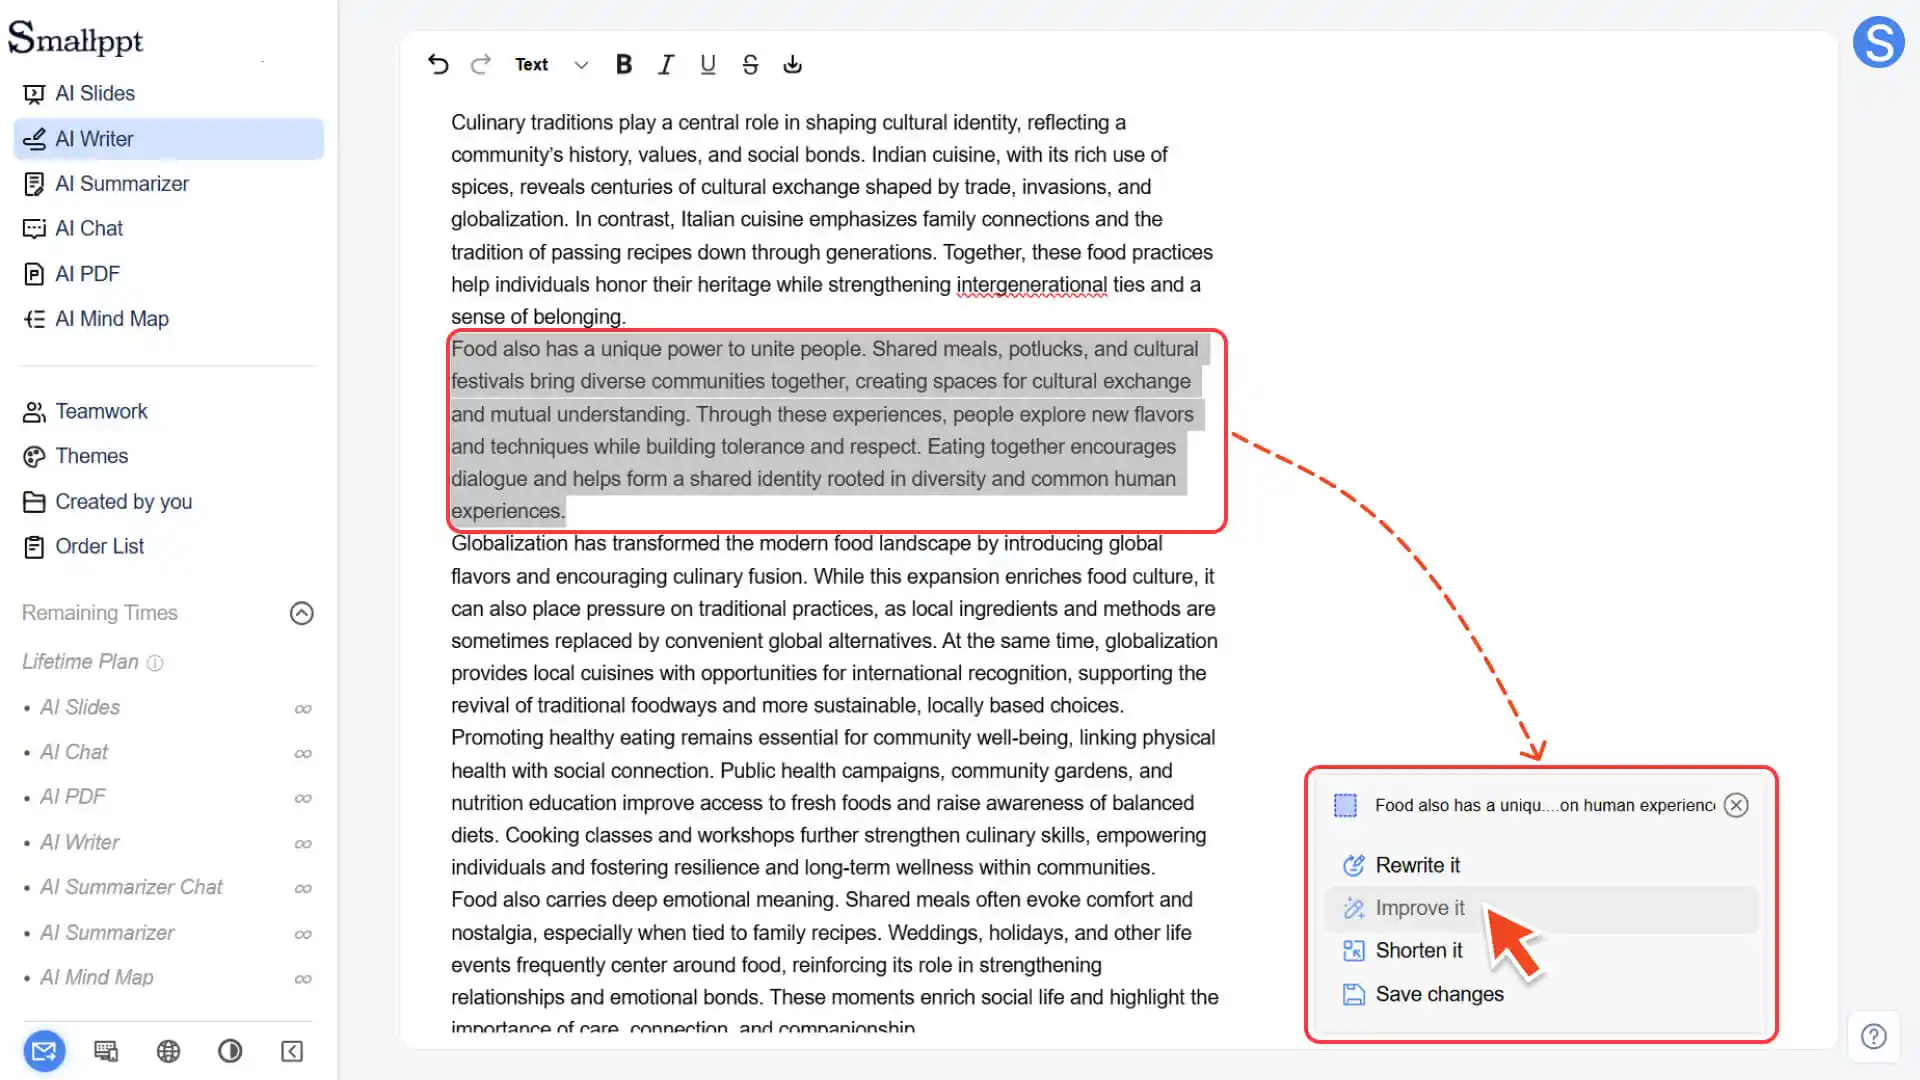Click the mail icon at sidebar bottom
Image resolution: width=1920 pixels, height=1080 pixels.
pyautogui.click(x=44, y=1051)
